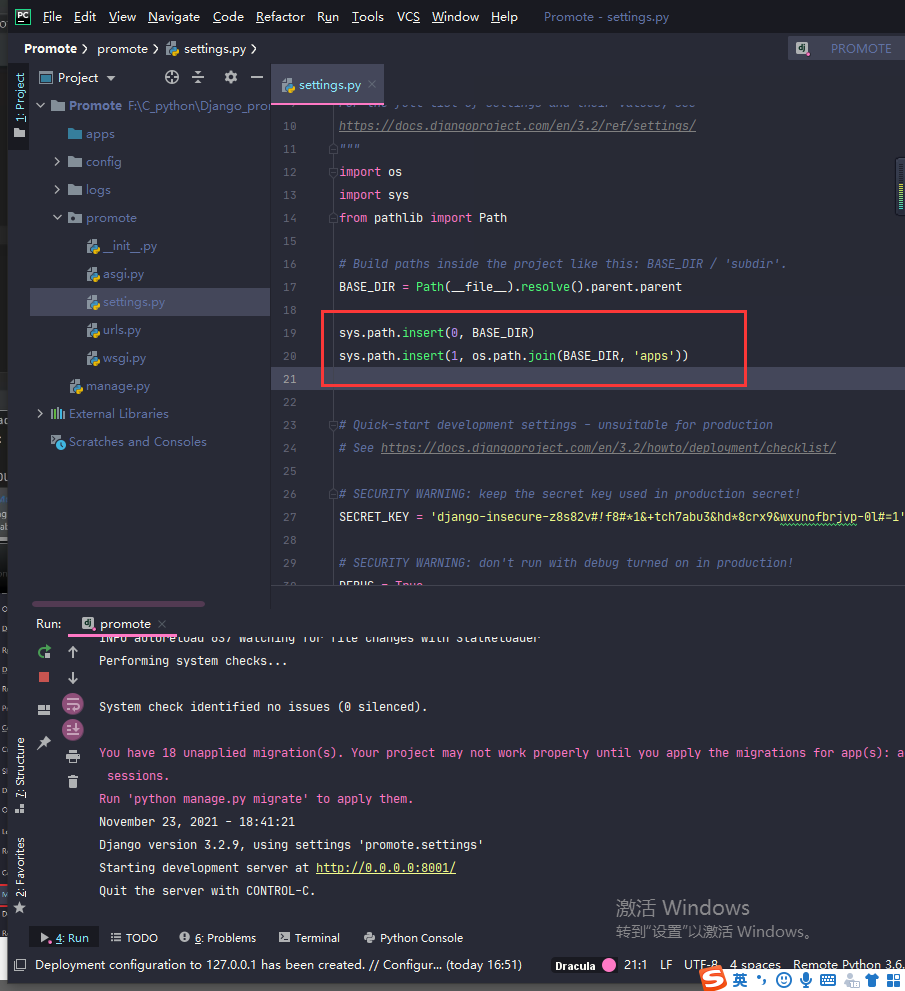Close the settings.py editor tab
Viewport: 905px width, 991px height.
(372, 84)
